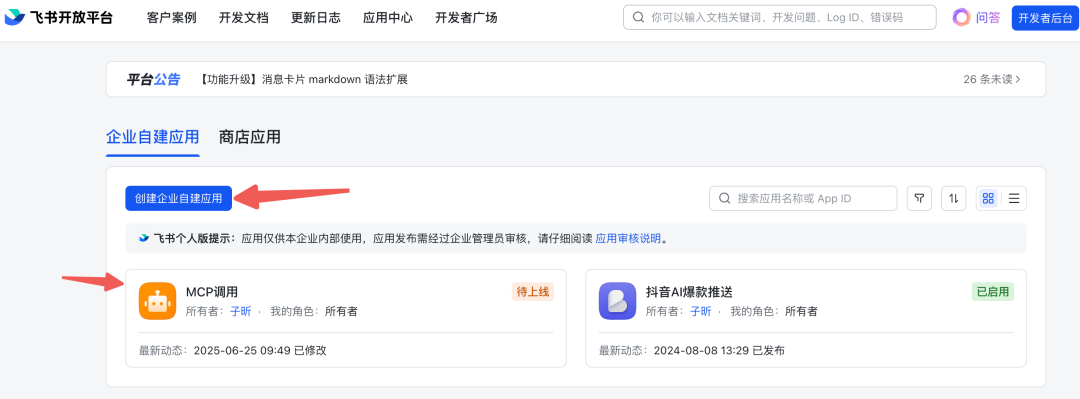Click the 问答 ring icon
This screenshot has width=1080, height=399.
962,18
